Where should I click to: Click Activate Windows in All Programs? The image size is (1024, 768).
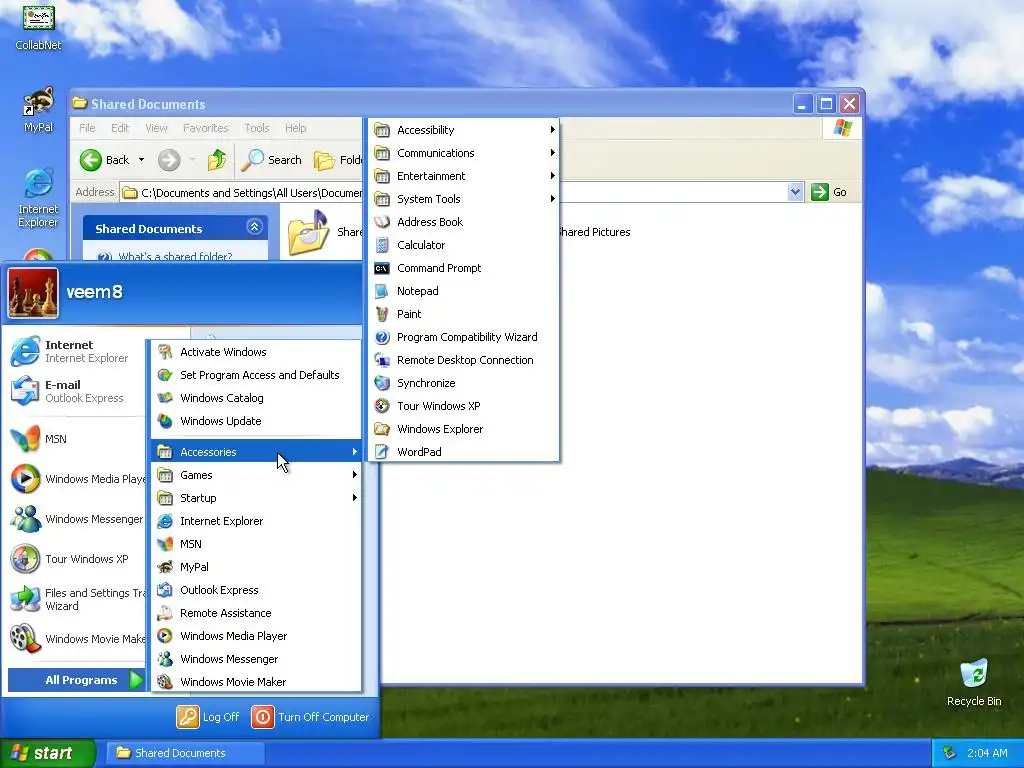tap(256, 352)
